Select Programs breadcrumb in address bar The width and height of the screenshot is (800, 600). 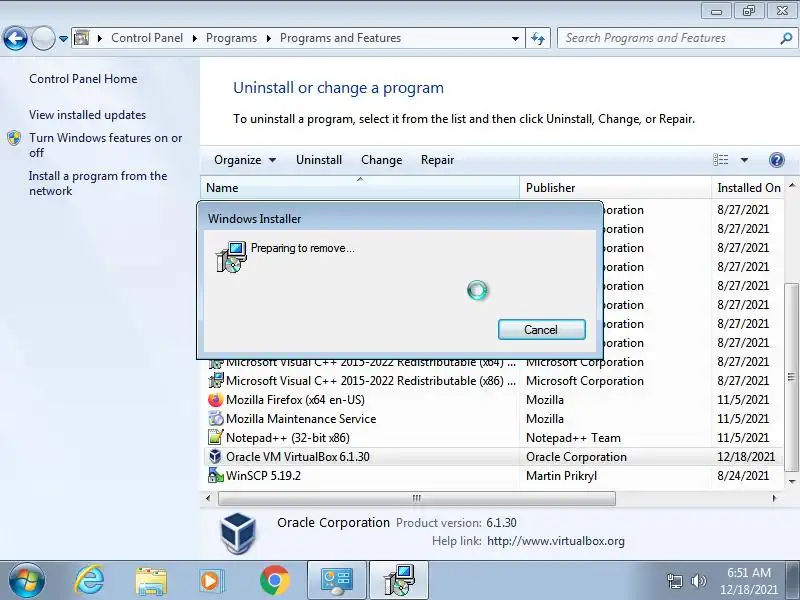coord(231,38)
